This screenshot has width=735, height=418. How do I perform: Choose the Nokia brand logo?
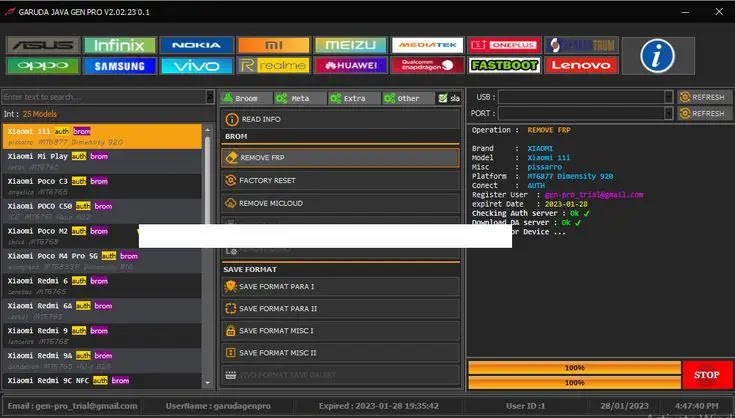click(x=196, y=45)
